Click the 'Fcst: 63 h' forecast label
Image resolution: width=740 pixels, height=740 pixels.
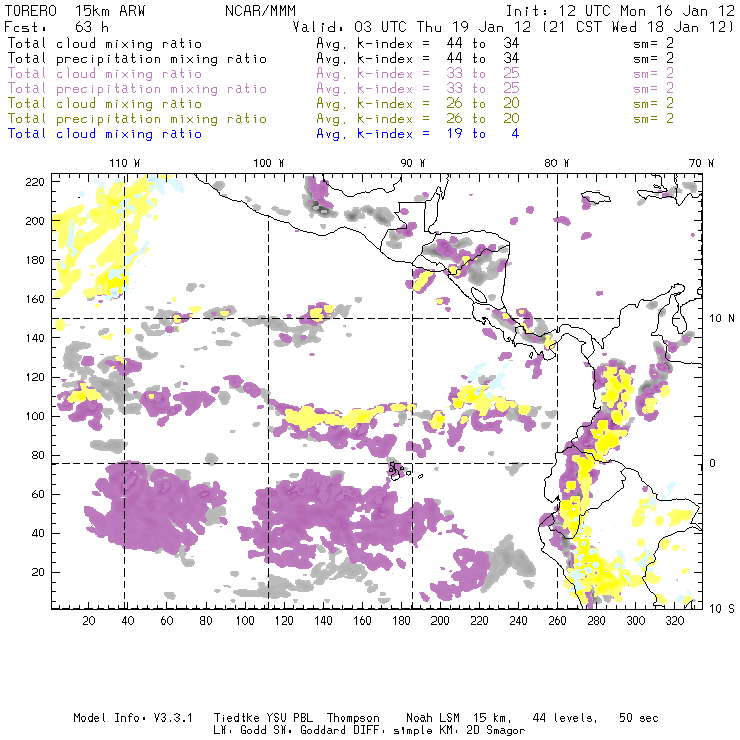pyautogui.click(x=56, y=27)
